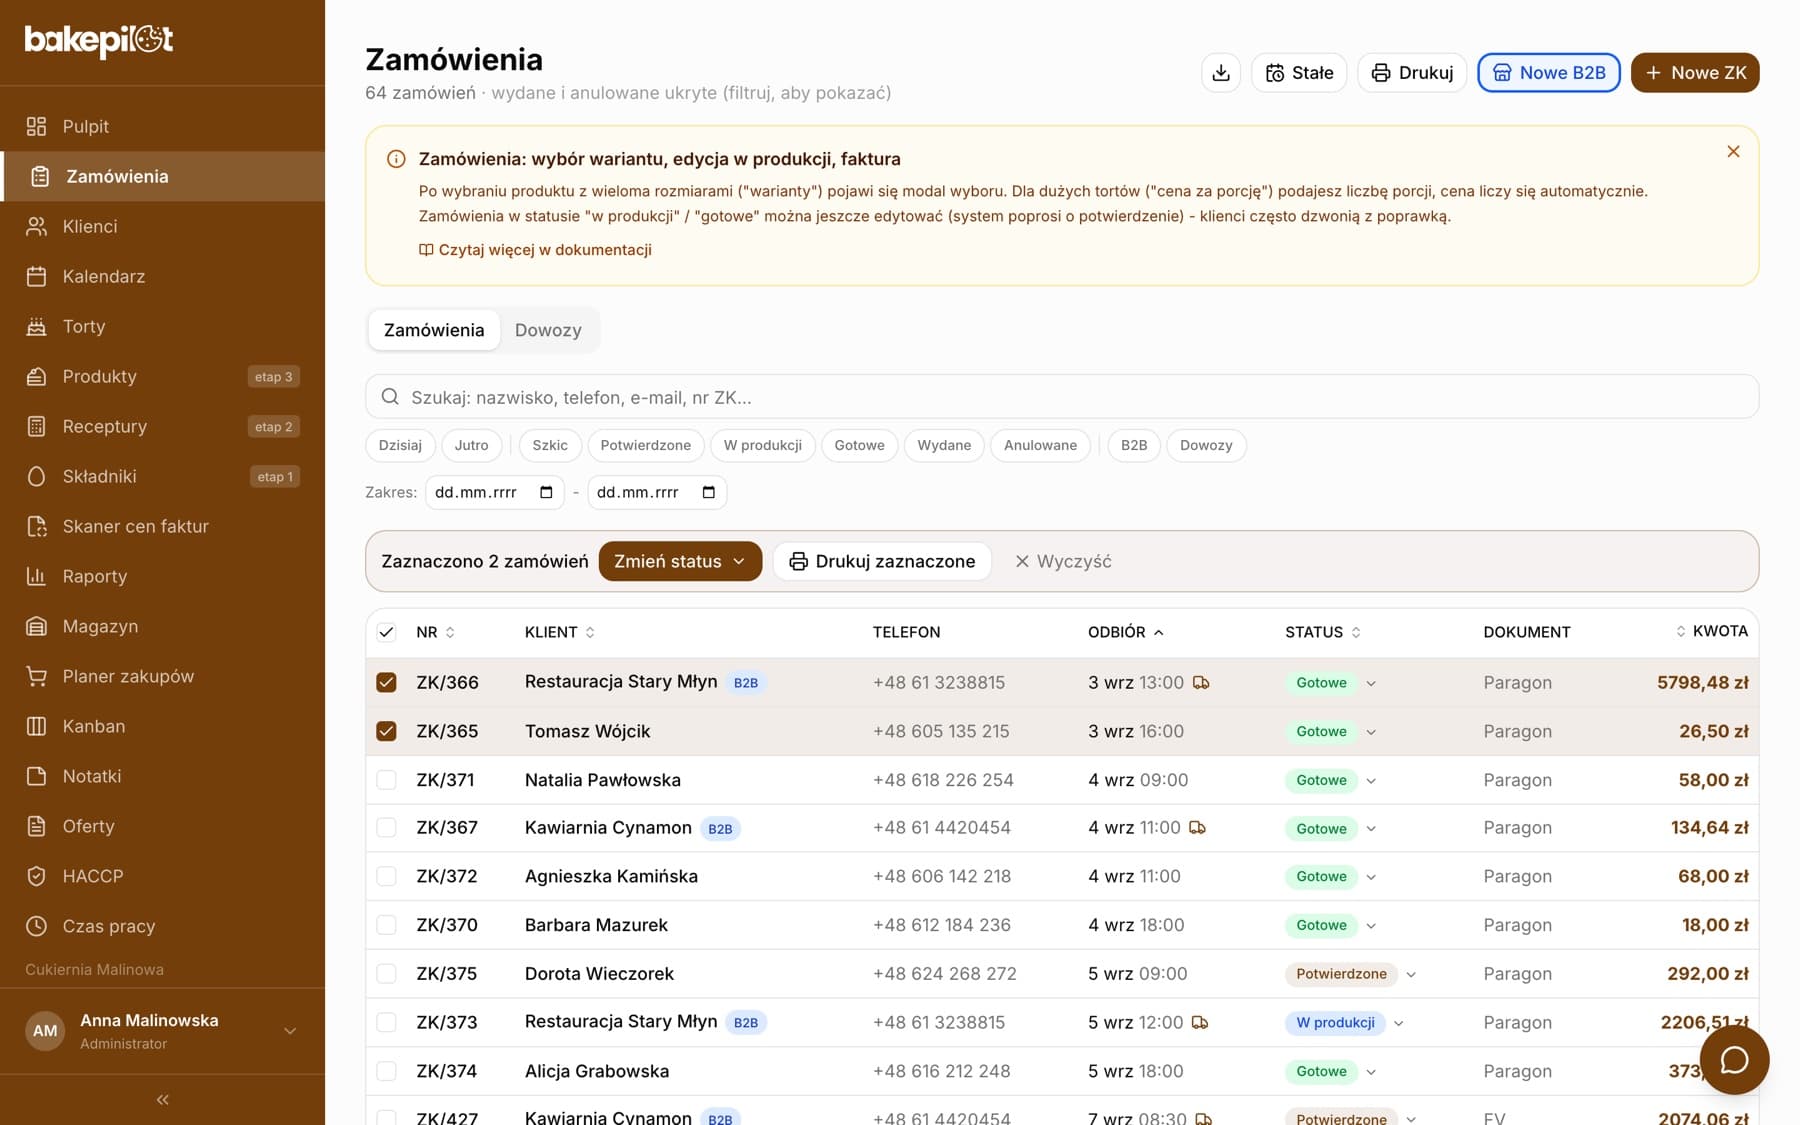Expand Potwierdzone status dropdown for ZK/375
1800x1125 pixels.
tap(1411, 975)
